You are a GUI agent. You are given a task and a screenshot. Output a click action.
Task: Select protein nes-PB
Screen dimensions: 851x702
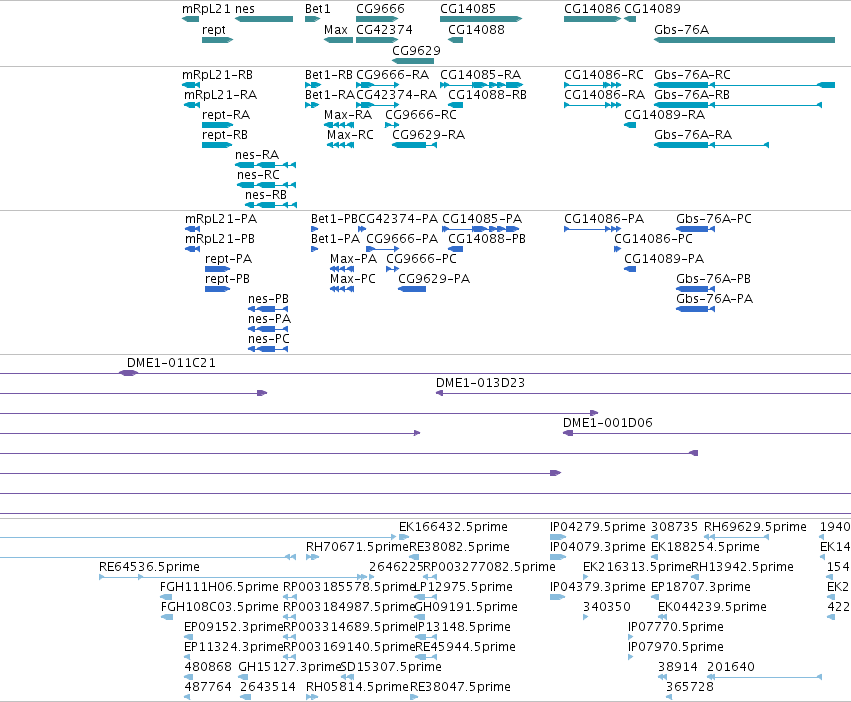[x=268, y=299]
